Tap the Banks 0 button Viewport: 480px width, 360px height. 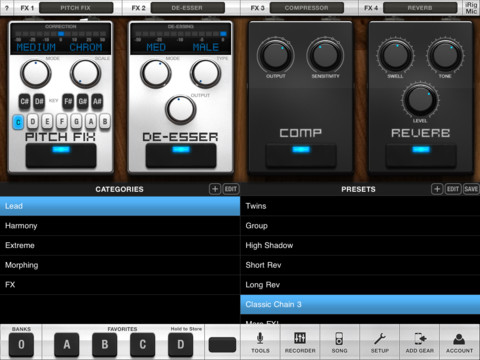(x=21, y=344)
